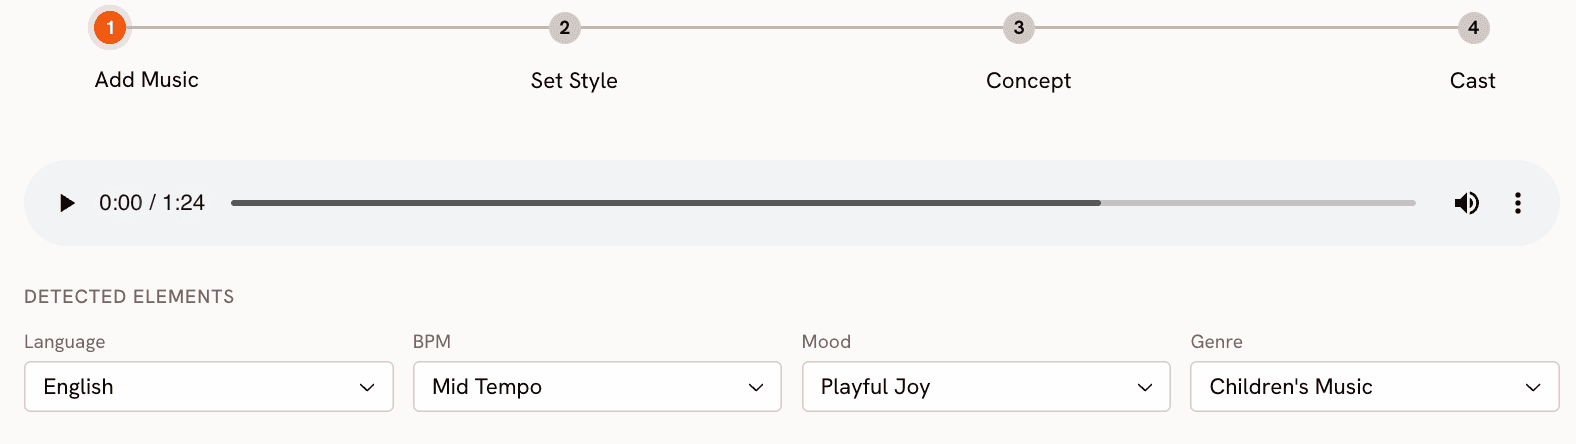The height and width of the screenshot is (444, 1576).
Task: Click the DETECTED ELEMENTS heading
Action: 129,297
